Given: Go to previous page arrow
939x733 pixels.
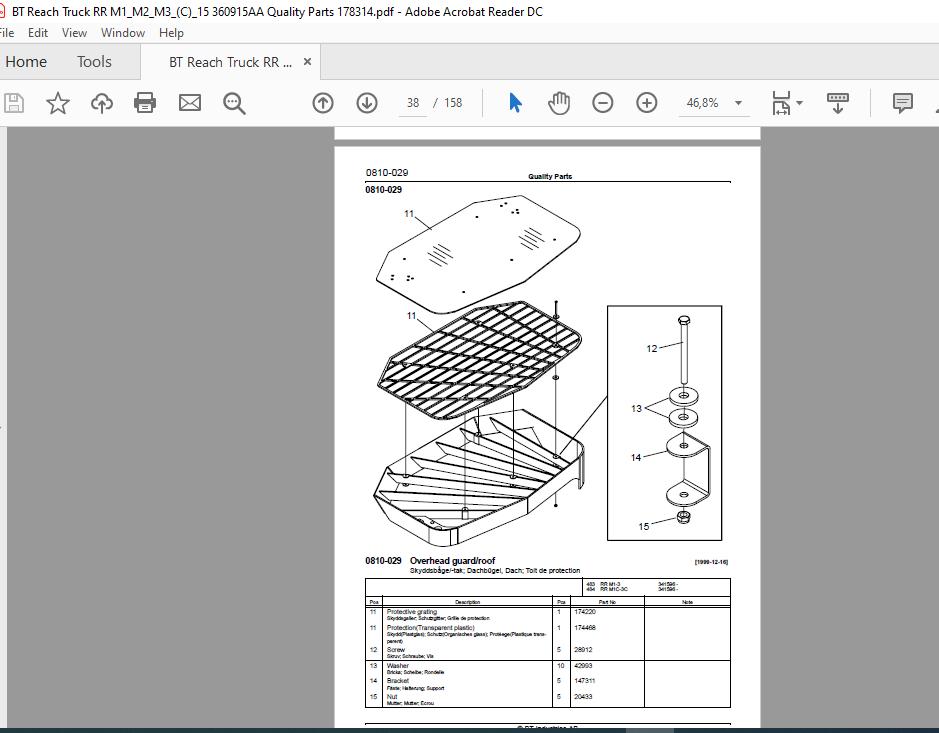Looking at the screenshot, I should (x=323, y=103).
